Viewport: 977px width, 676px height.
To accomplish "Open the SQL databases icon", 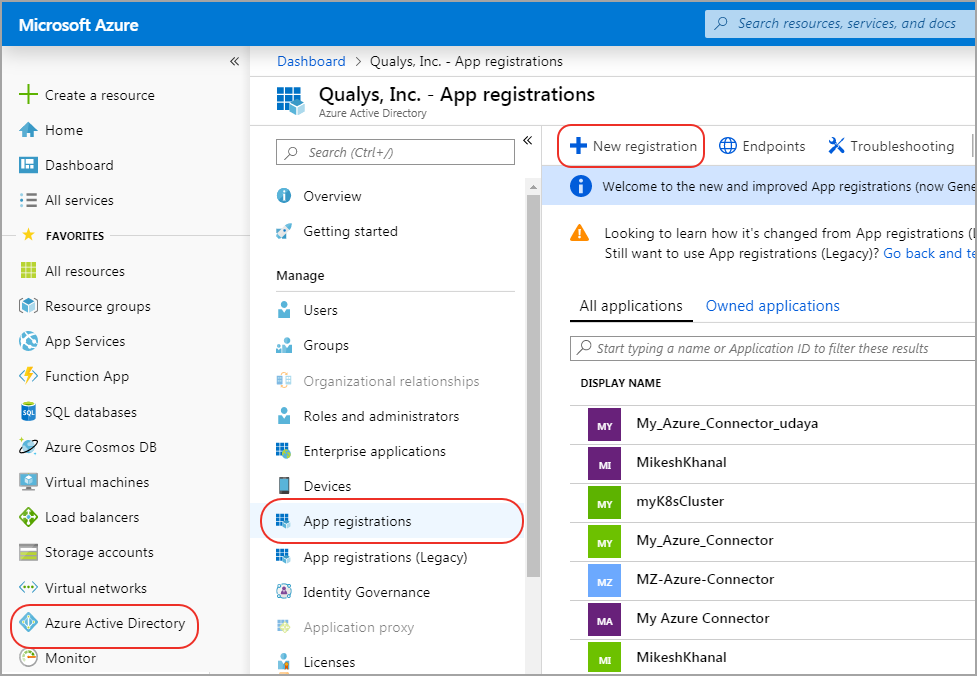I will [28, 412].
